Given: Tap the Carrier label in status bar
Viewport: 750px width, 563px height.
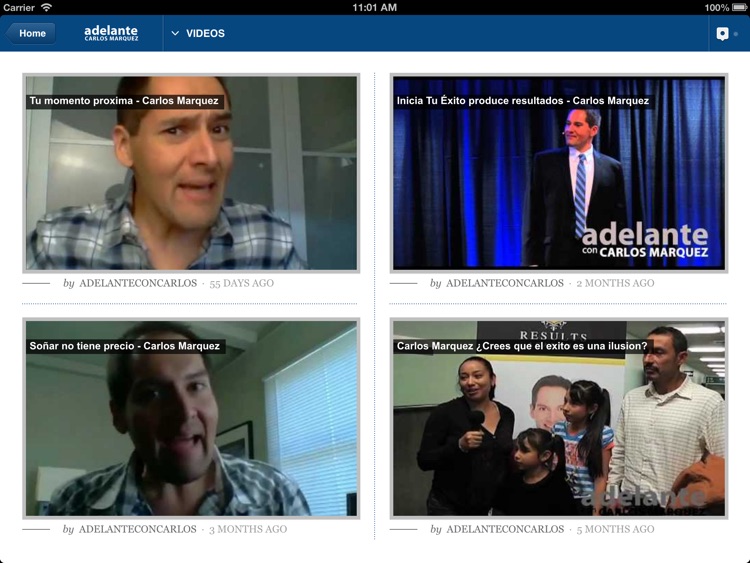Looking at the screenshot, I should pos(19,7).
